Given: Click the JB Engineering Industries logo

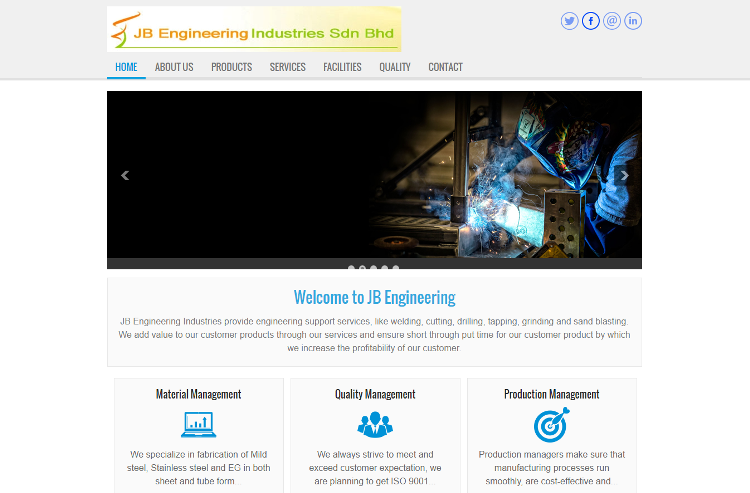Looking at the screenshot, I should tap(254, 29).
